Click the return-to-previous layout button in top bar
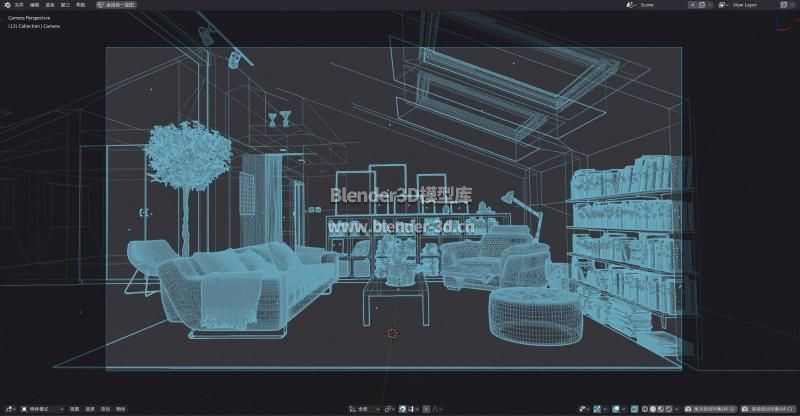 (116, 5)
